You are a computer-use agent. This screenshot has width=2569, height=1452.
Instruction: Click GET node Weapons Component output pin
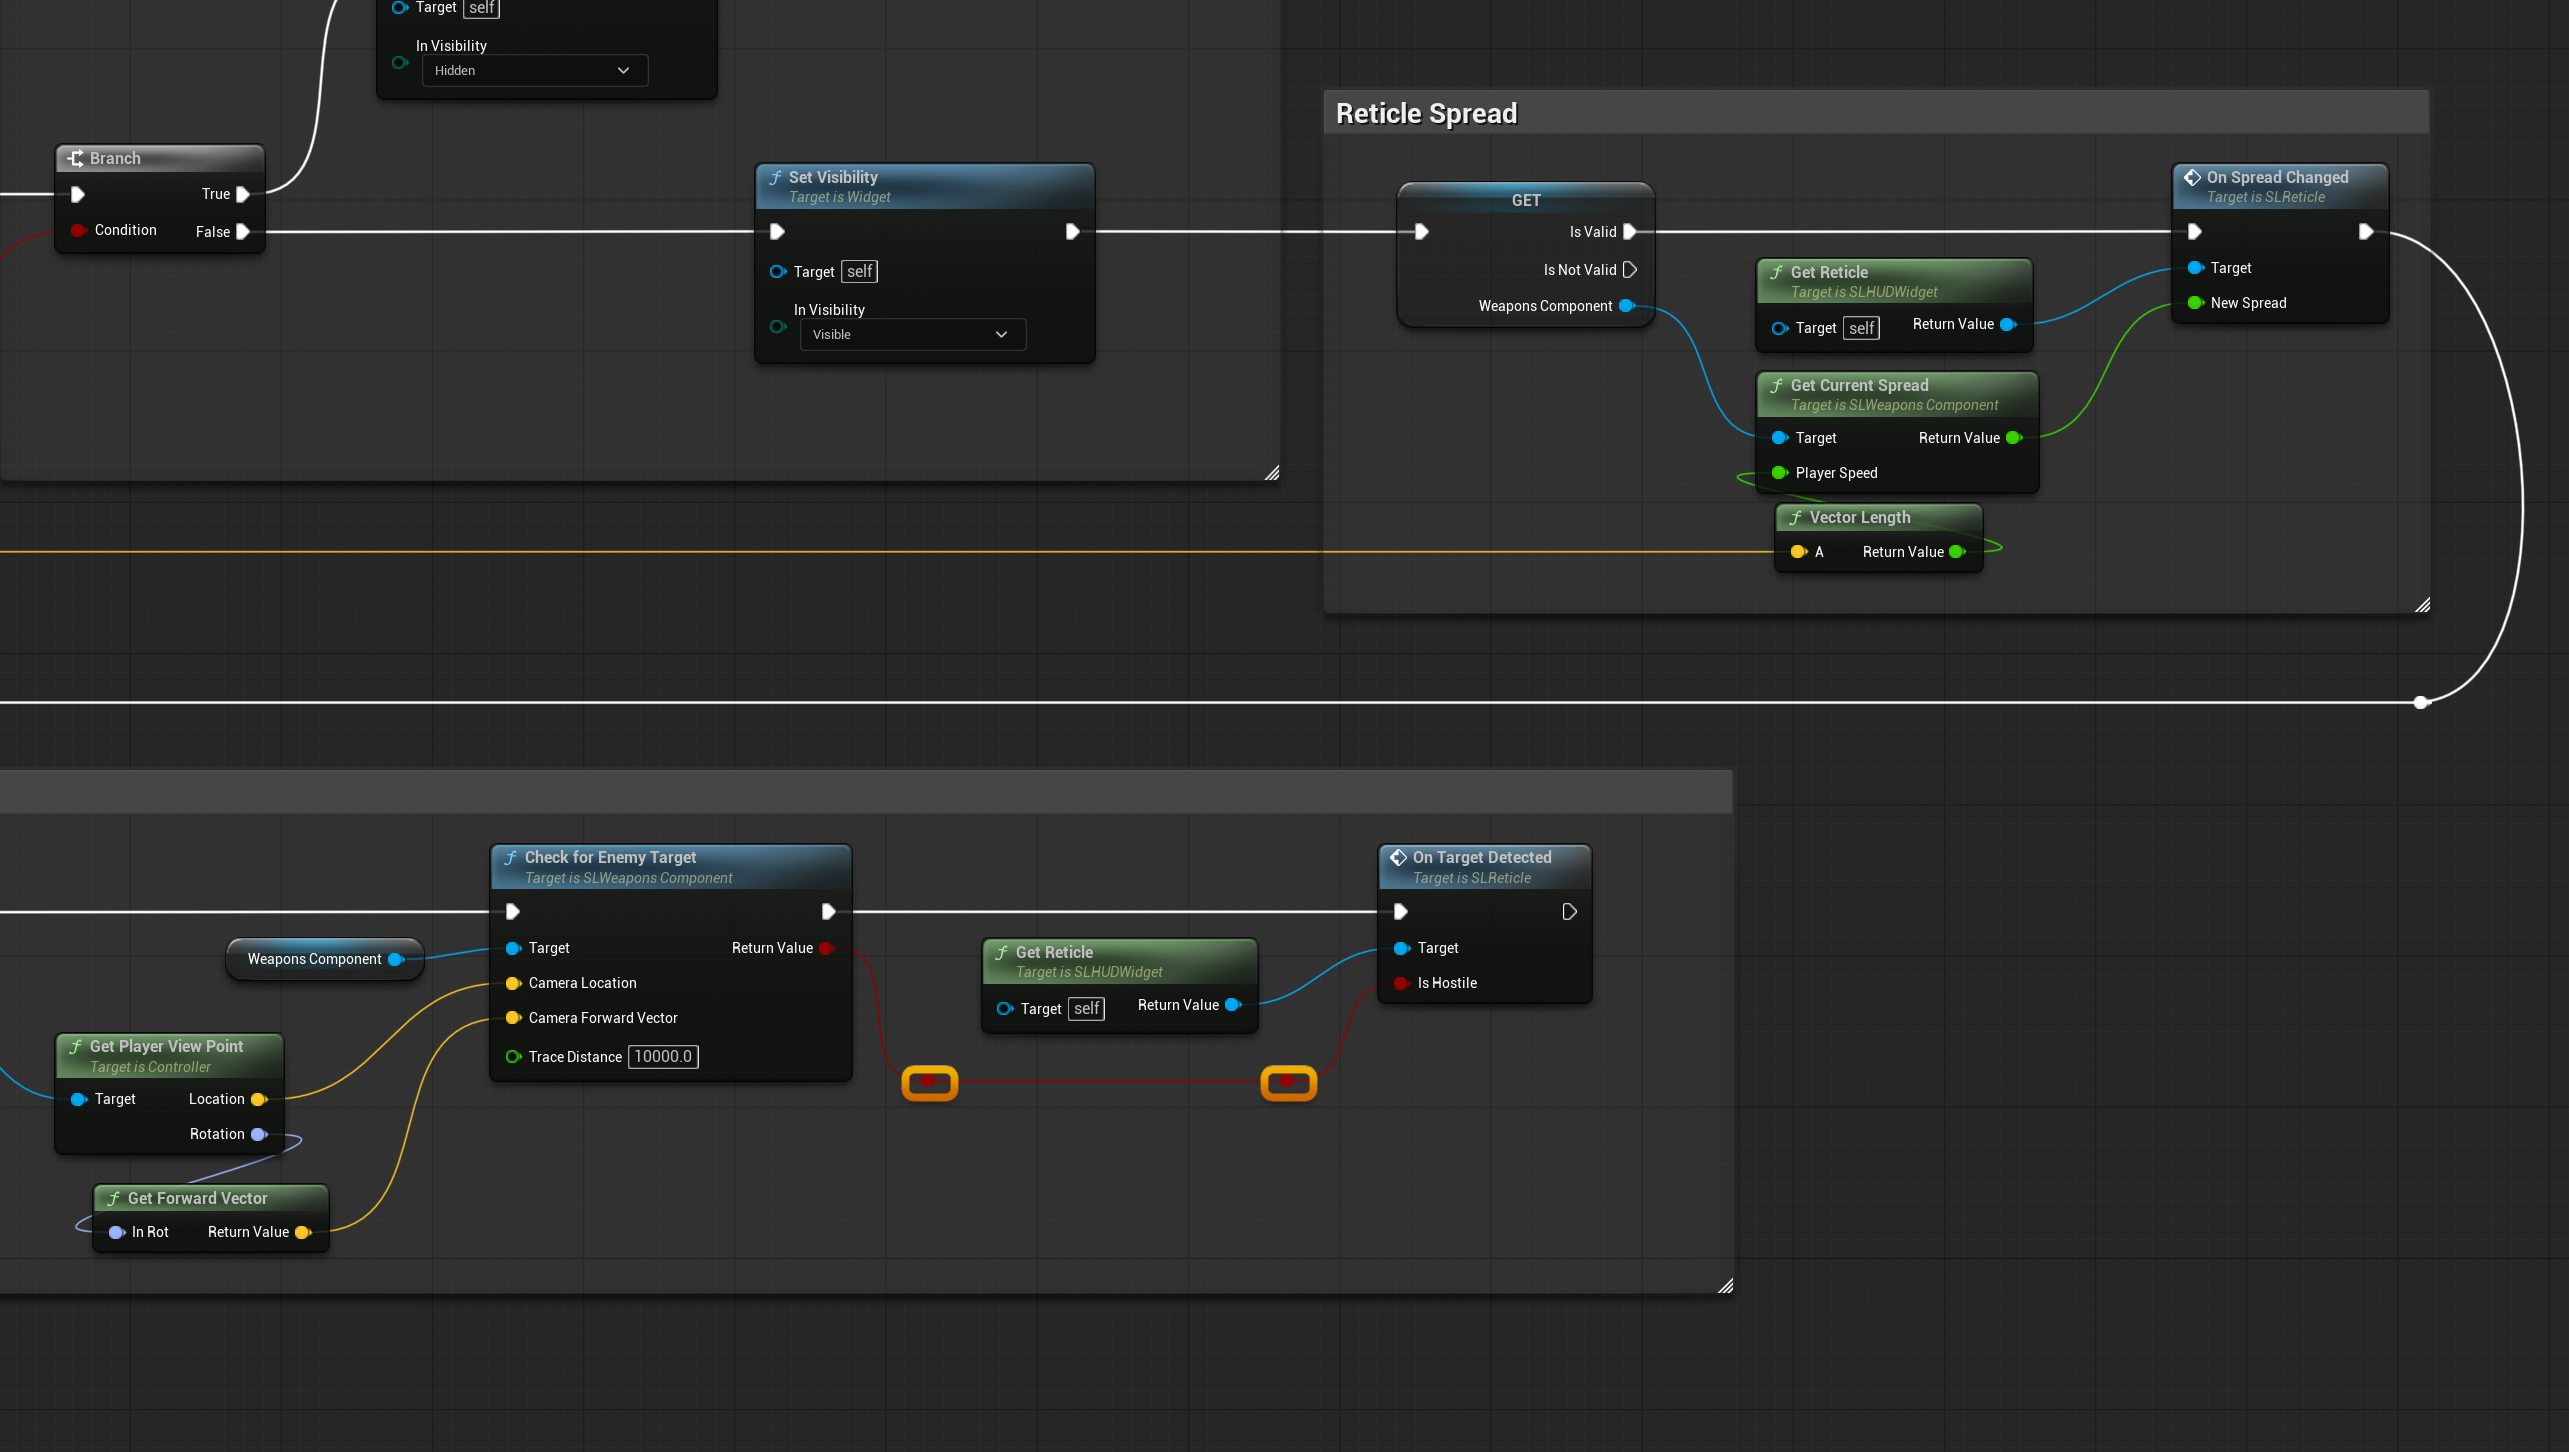pyautogui.click(x=1626, y=306)
